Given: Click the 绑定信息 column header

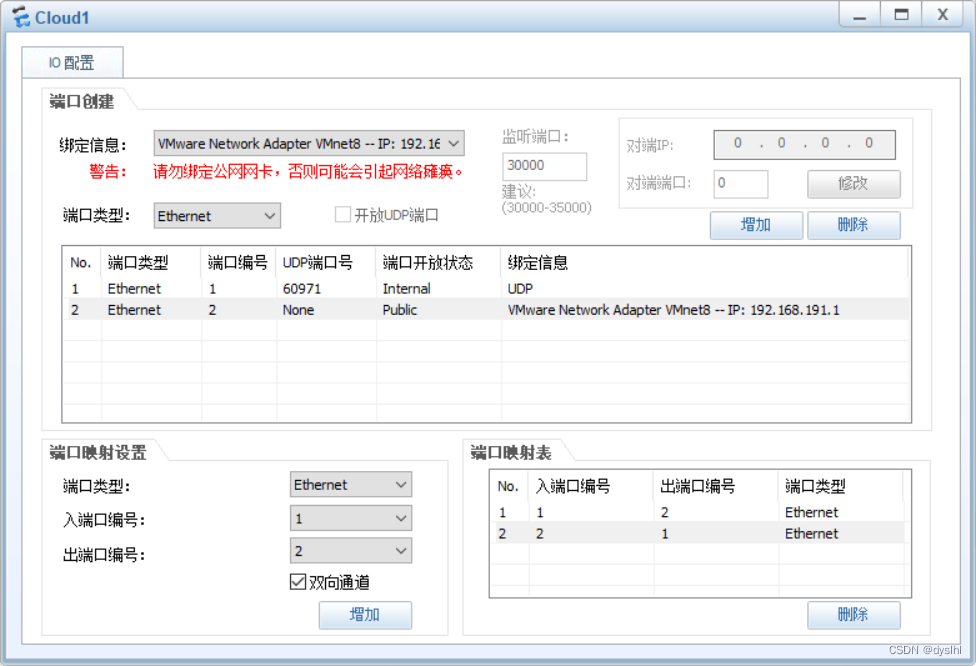Looking at the screenshot, I should pos(705,263).
